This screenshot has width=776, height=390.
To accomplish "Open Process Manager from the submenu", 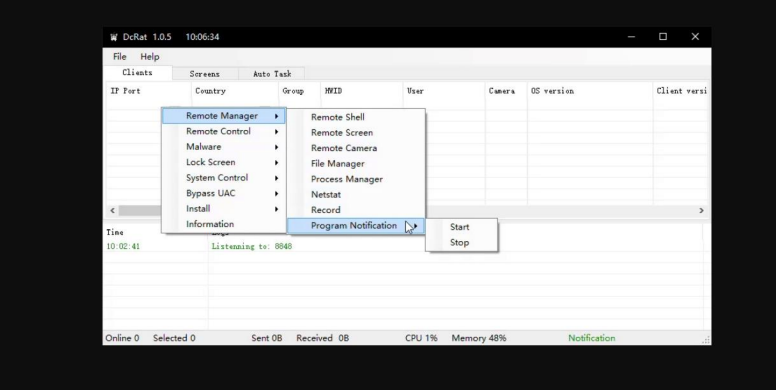I will (x=356, y=179).
